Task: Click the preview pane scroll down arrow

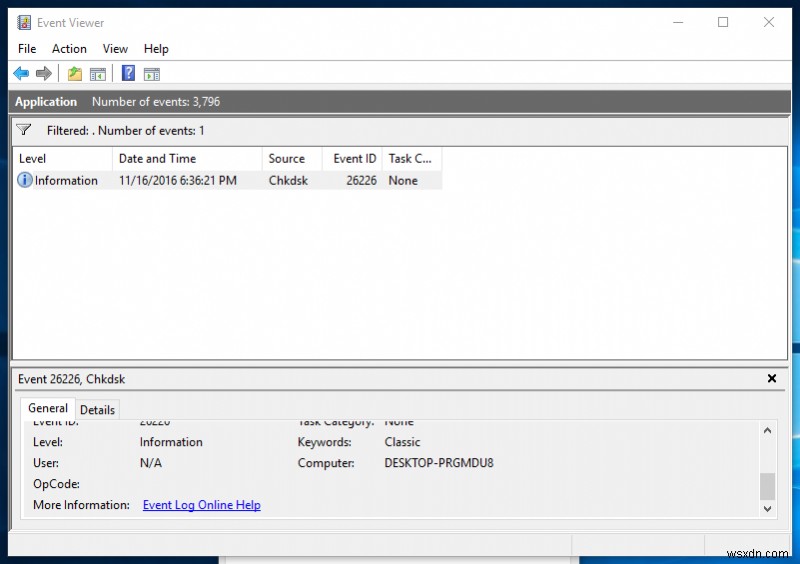Action: [x=767, y=509]
